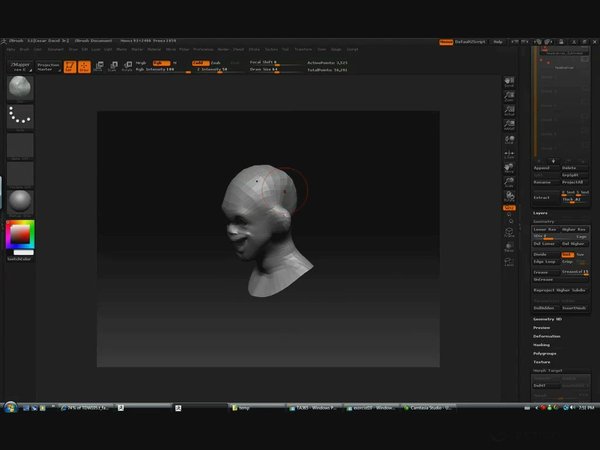Click the Divide button
This screenshot has height=450, width=600.
[x=546, y=254]
